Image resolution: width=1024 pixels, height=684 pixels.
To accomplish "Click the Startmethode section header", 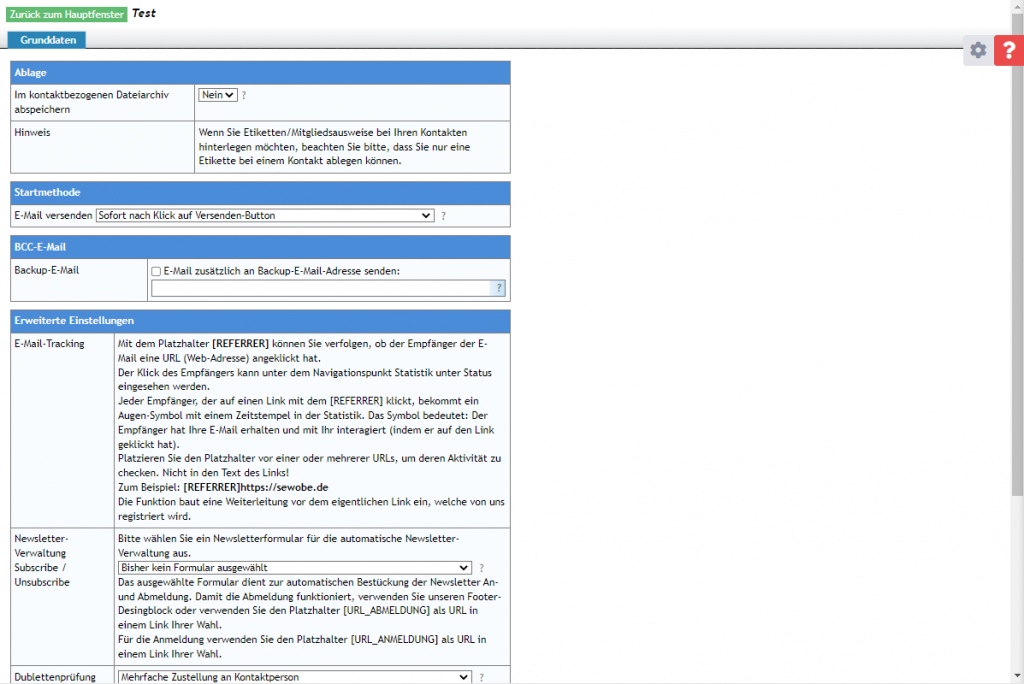I will point(260,192).
